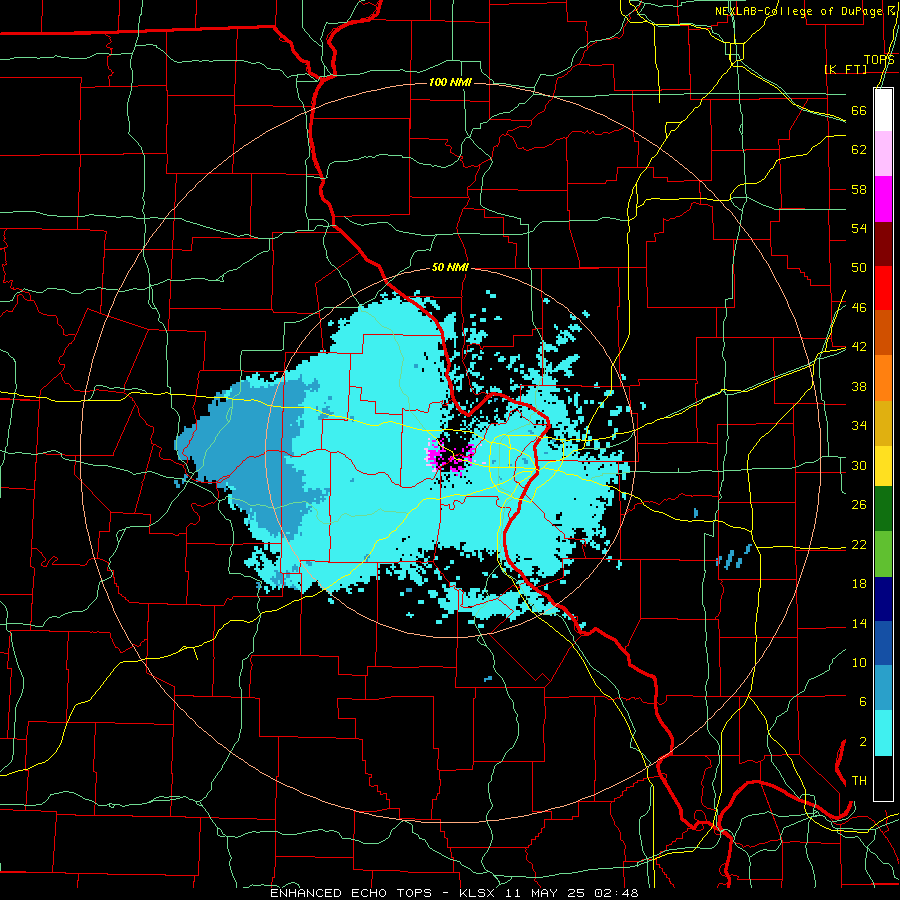Click the white swatch atop the tops legend

click(883, 110)
